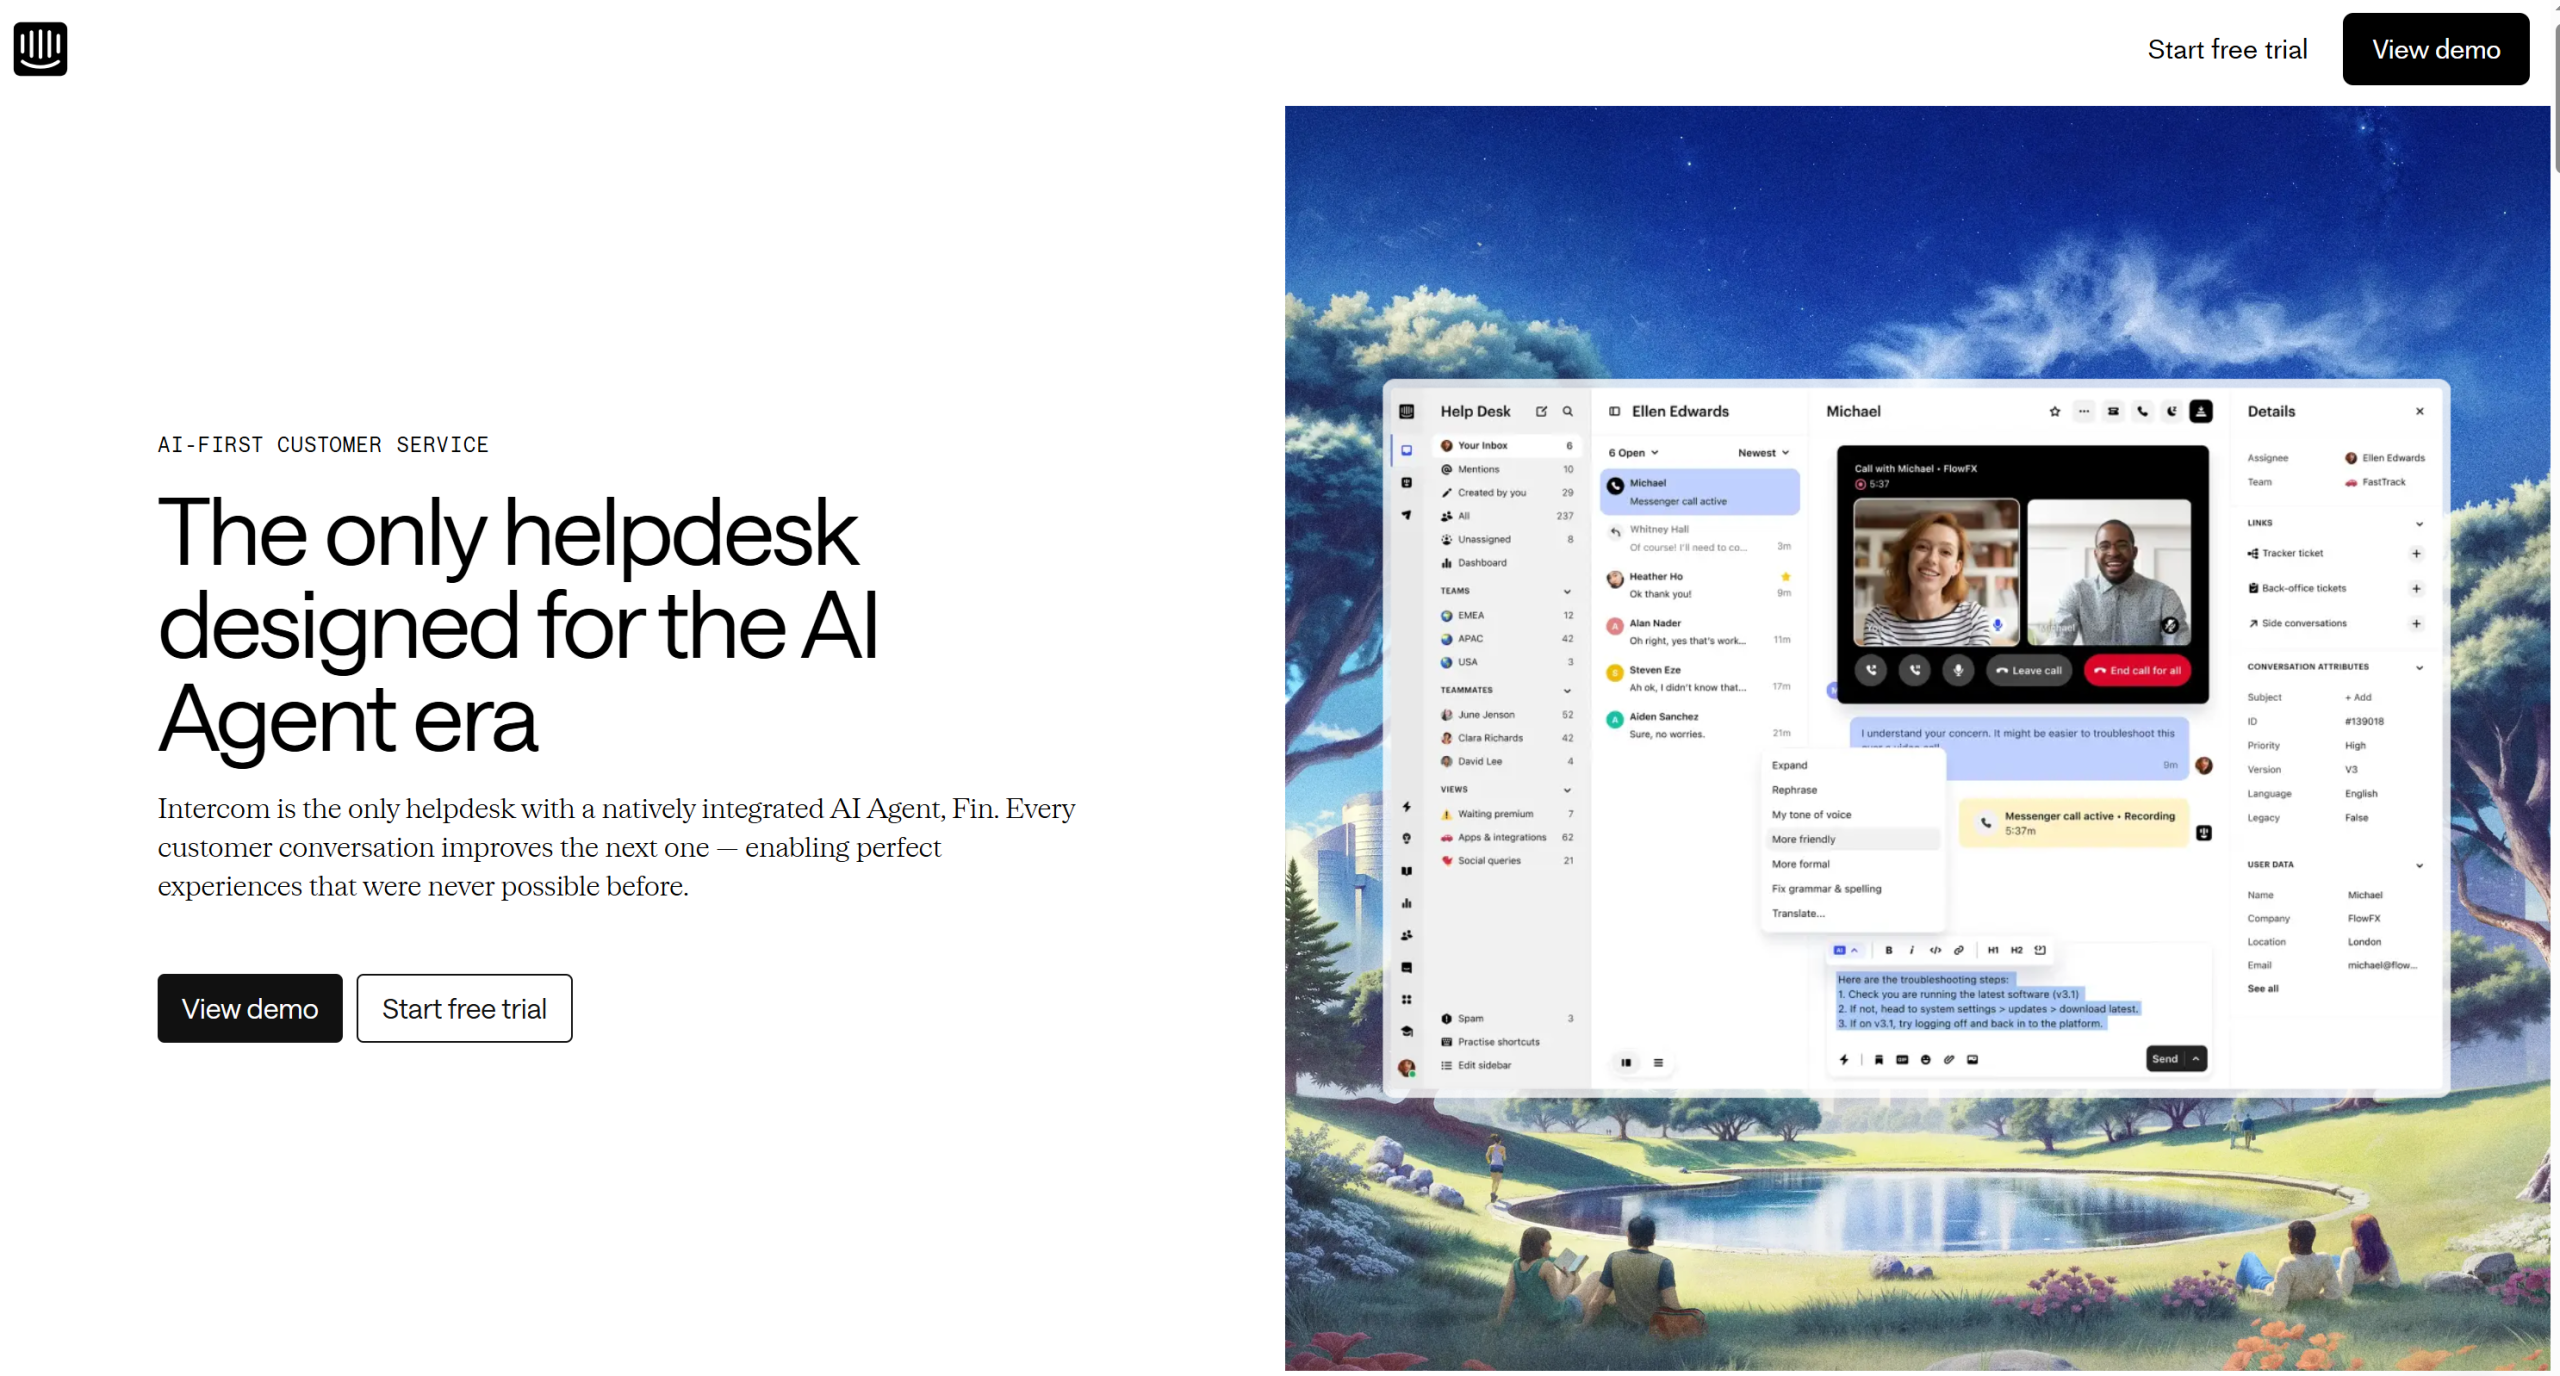Close the Details panel
The width and height of the screenshot is (2560, 1376).
2419,411
